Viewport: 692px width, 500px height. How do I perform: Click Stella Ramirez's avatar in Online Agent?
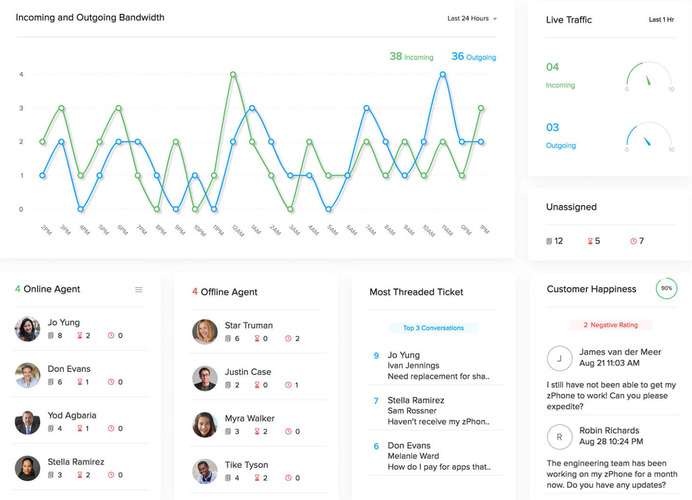pos(27,468)
